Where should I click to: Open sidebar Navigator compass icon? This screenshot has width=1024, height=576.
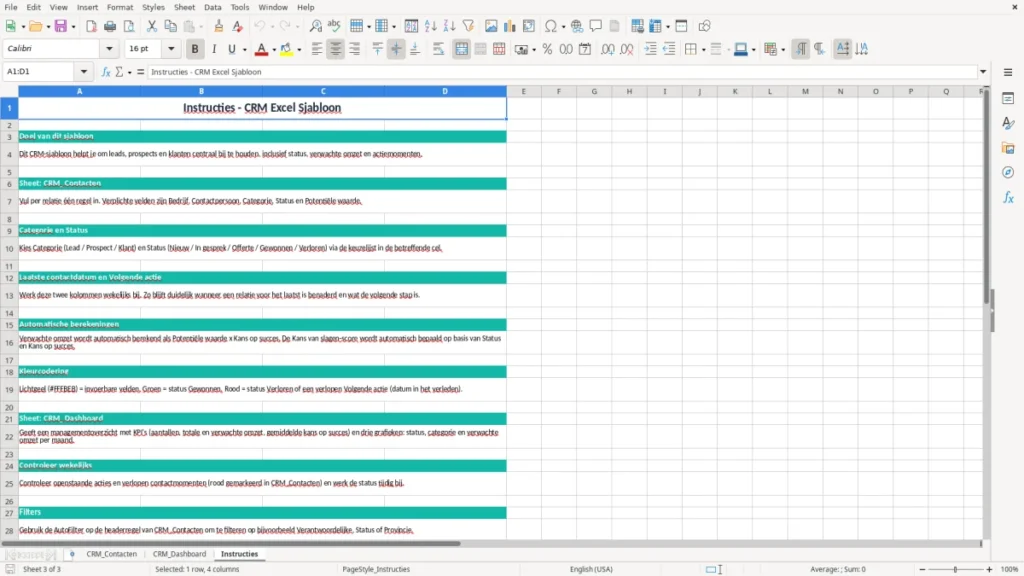tap(1008, 172)
